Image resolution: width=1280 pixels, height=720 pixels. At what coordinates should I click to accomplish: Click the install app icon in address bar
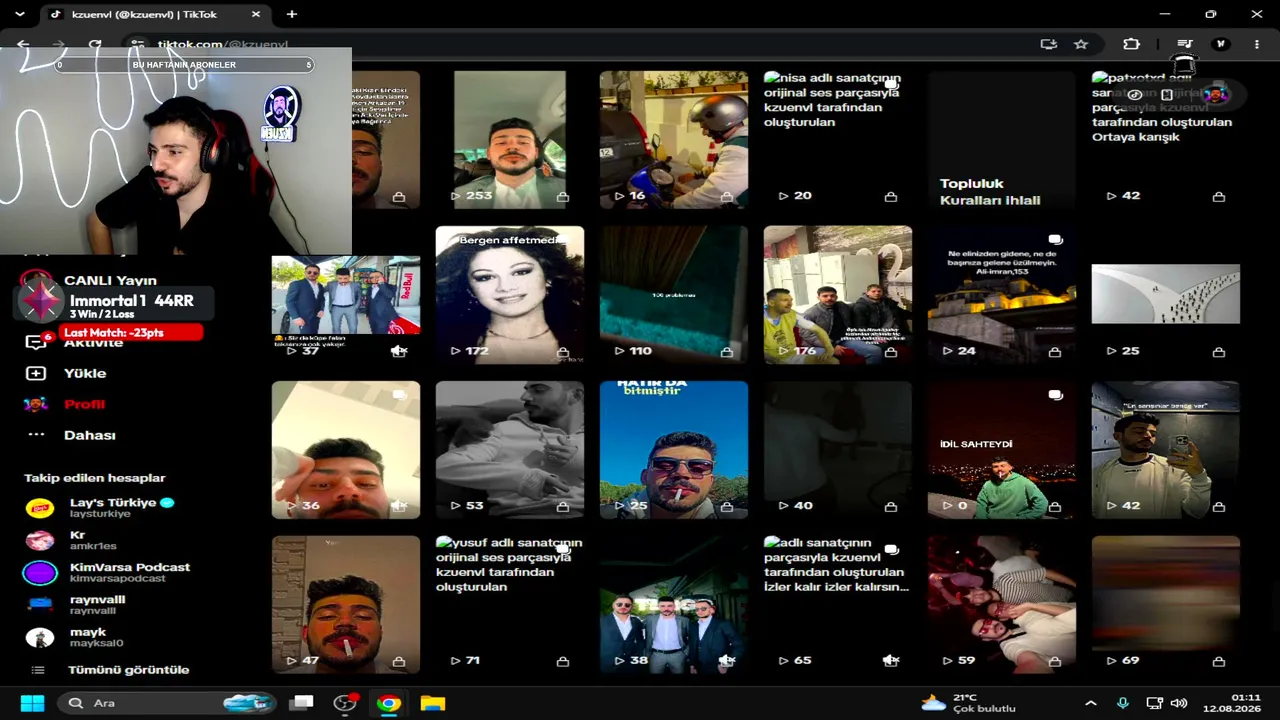click(1048, 44)
